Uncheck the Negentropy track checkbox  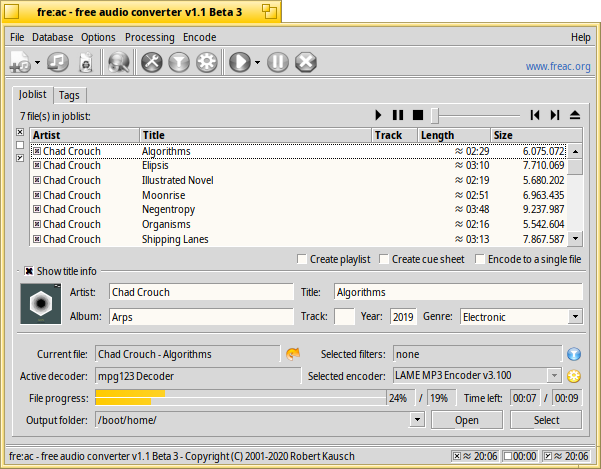[x=37, y=209]
